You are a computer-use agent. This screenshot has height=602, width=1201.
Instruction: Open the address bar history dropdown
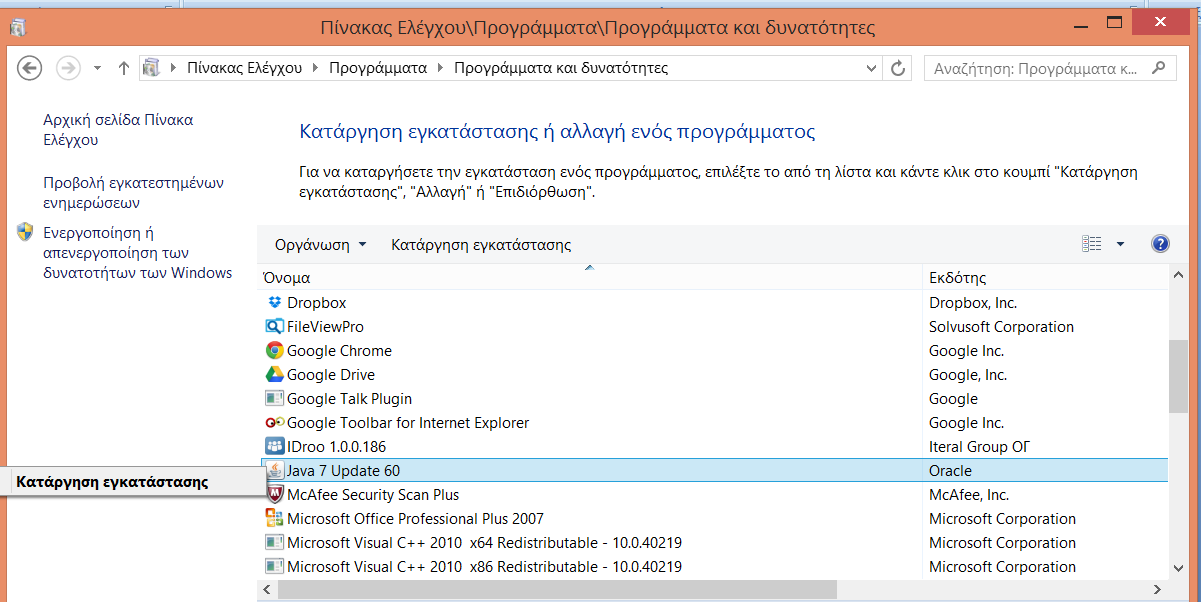pyautogui.click(x=871, y=68)
